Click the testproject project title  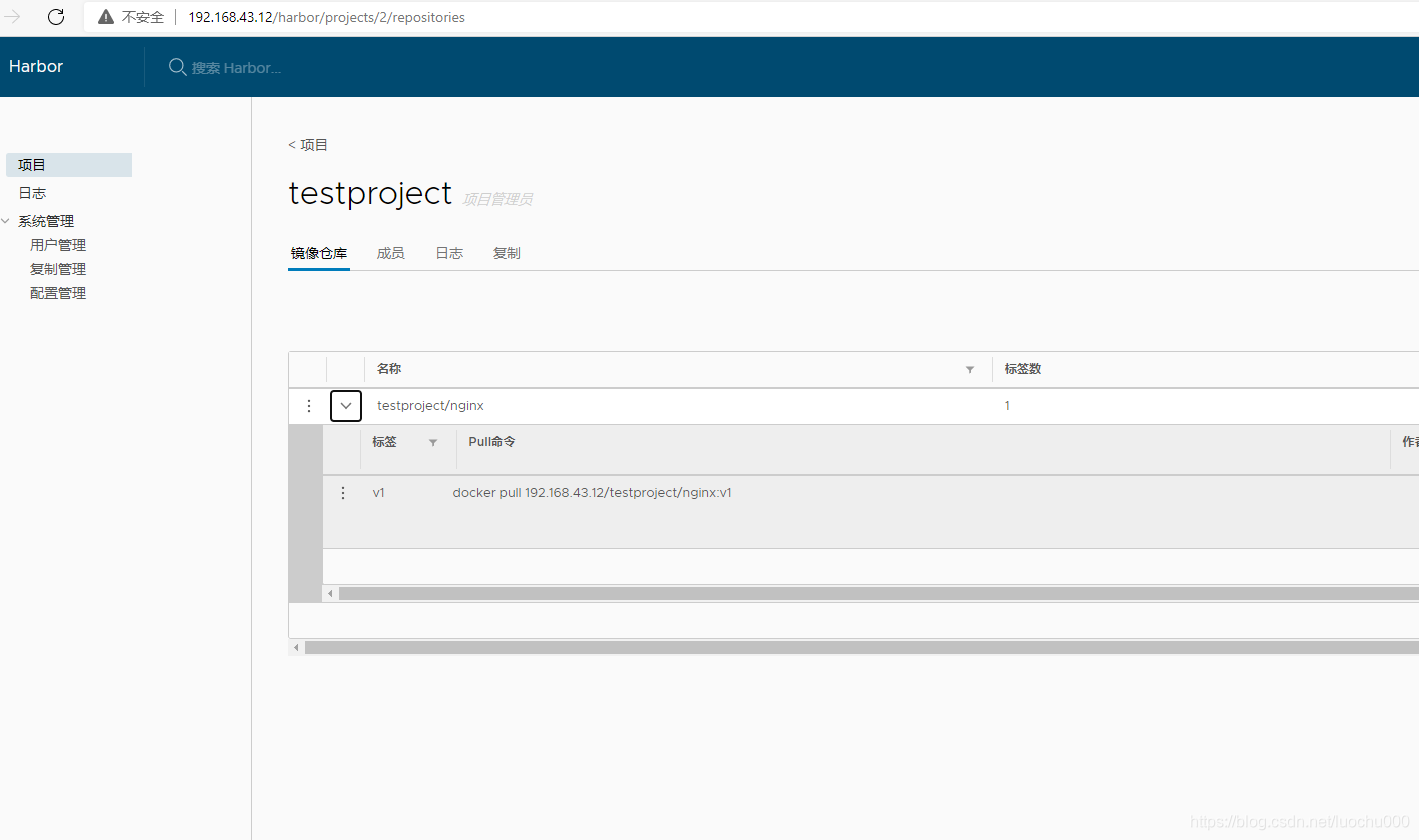pos(370,193)
